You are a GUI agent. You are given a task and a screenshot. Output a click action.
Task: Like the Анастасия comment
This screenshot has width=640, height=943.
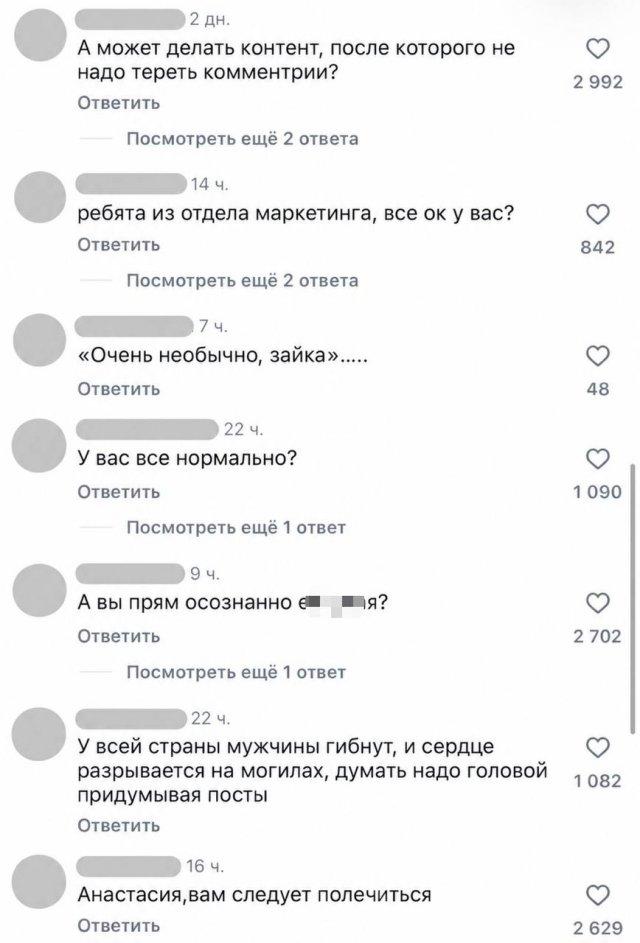pyautogui.click(x=598, y=895)
